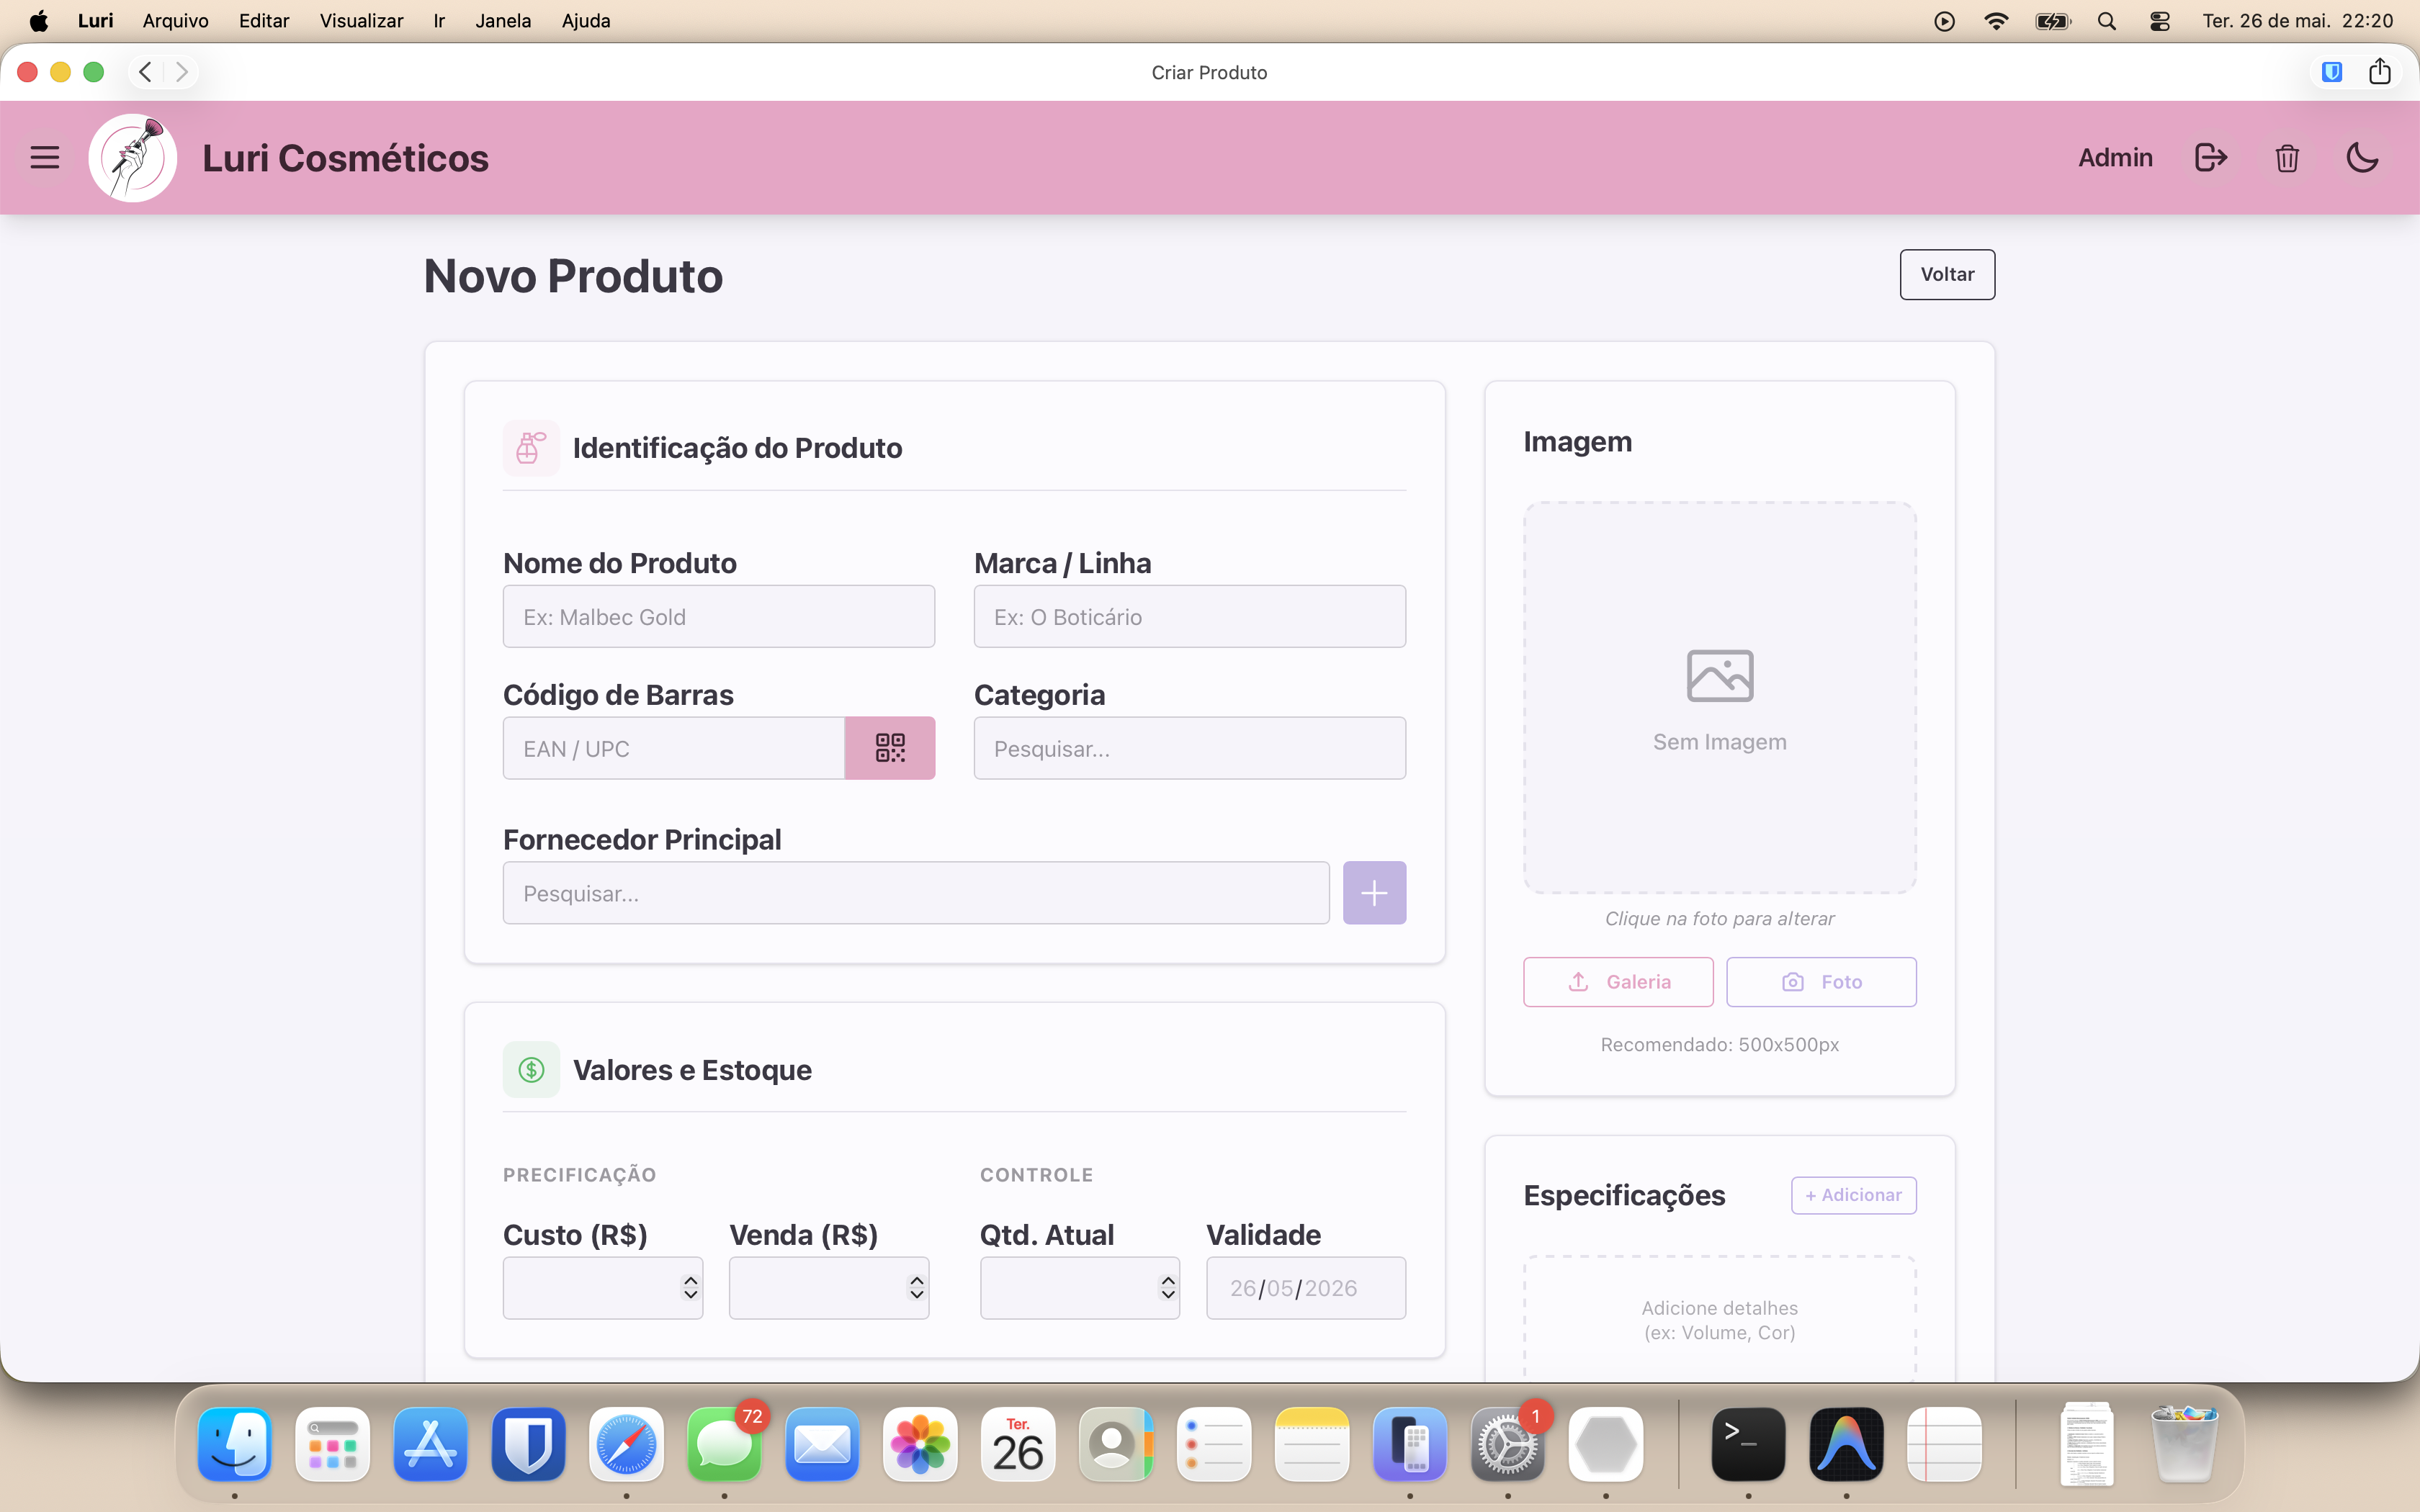Click the Admin user label
Image resolution: width=2420 pixels, height=1512 pixels.
point(2115,157)
